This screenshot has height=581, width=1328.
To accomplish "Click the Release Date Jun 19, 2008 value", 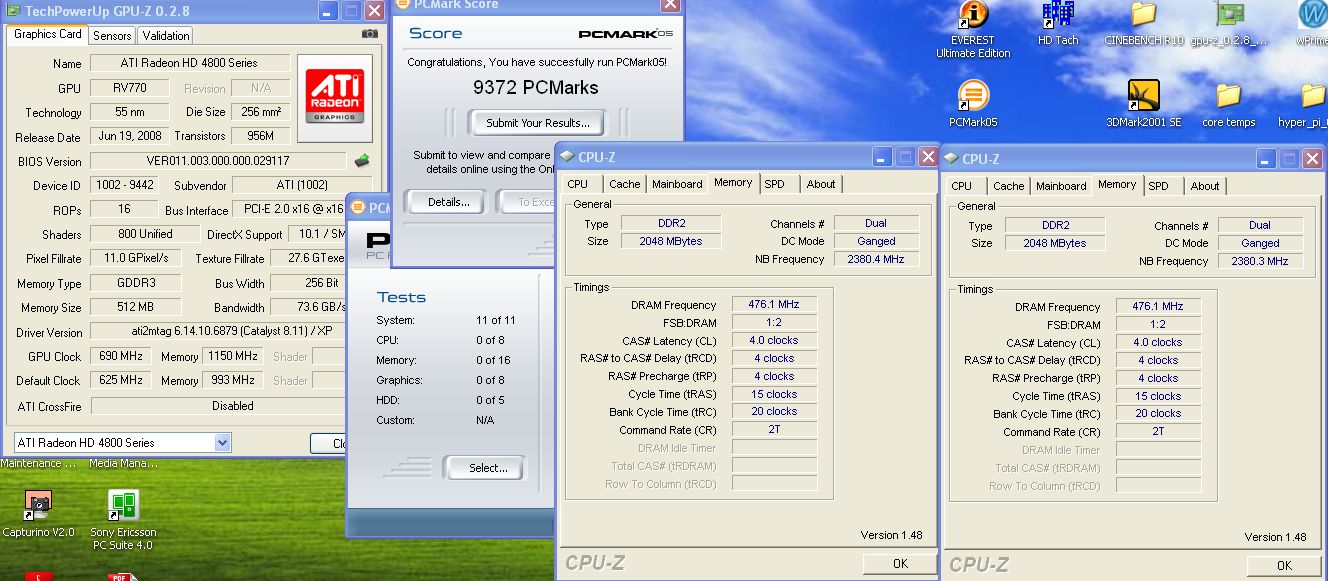I will 130,136.
